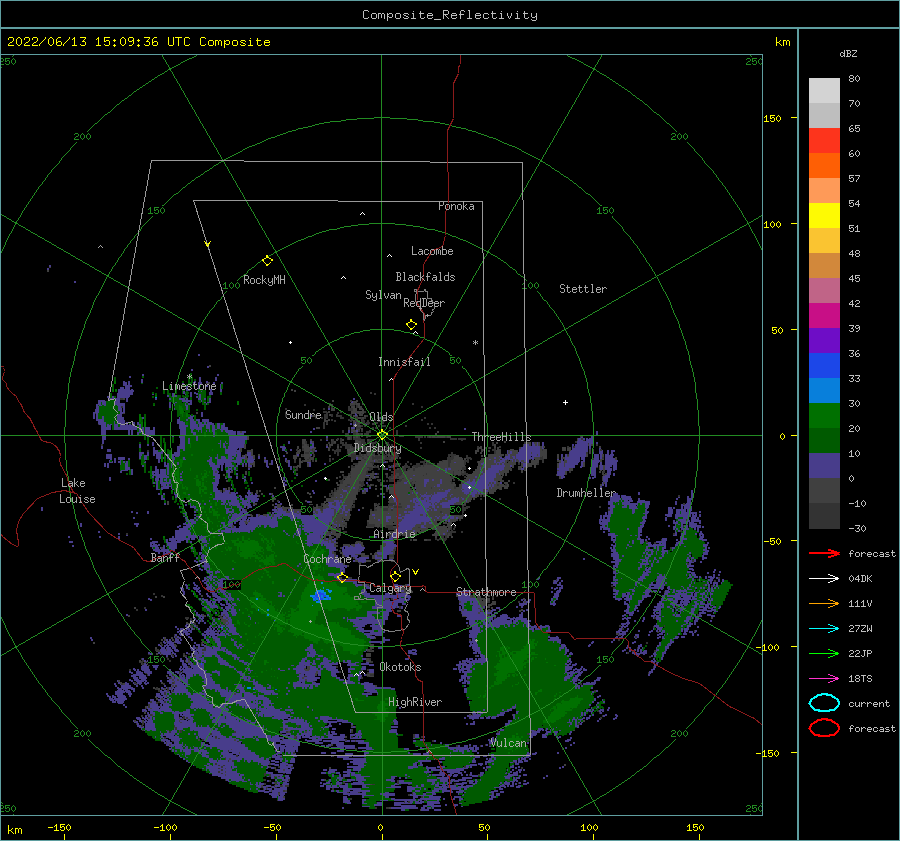
Task: Click the dBZ scale heading
Action: (848, 53)
